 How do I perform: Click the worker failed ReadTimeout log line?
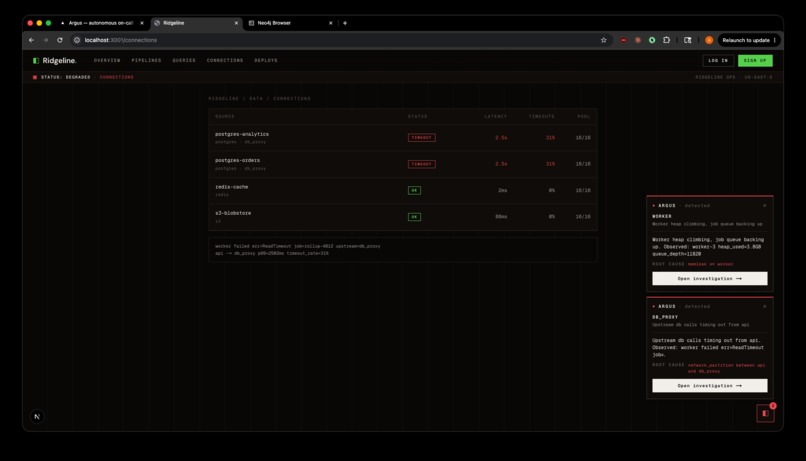coord(298,246)
